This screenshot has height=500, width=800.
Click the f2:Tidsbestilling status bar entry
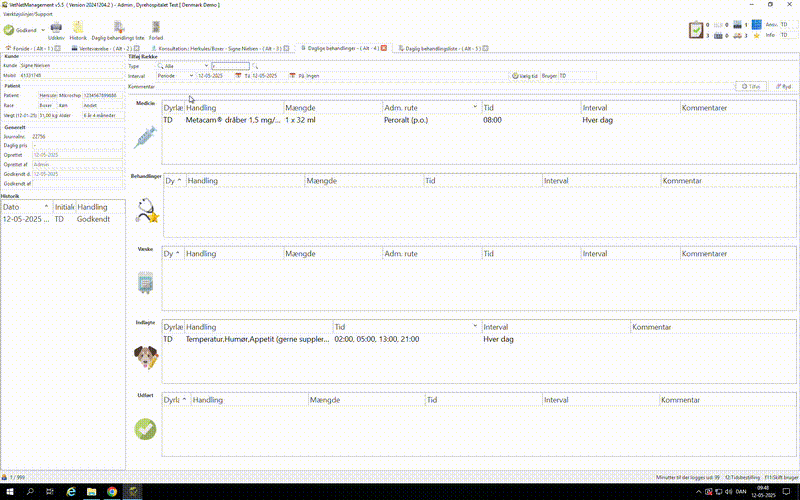[x=742, y=477]
